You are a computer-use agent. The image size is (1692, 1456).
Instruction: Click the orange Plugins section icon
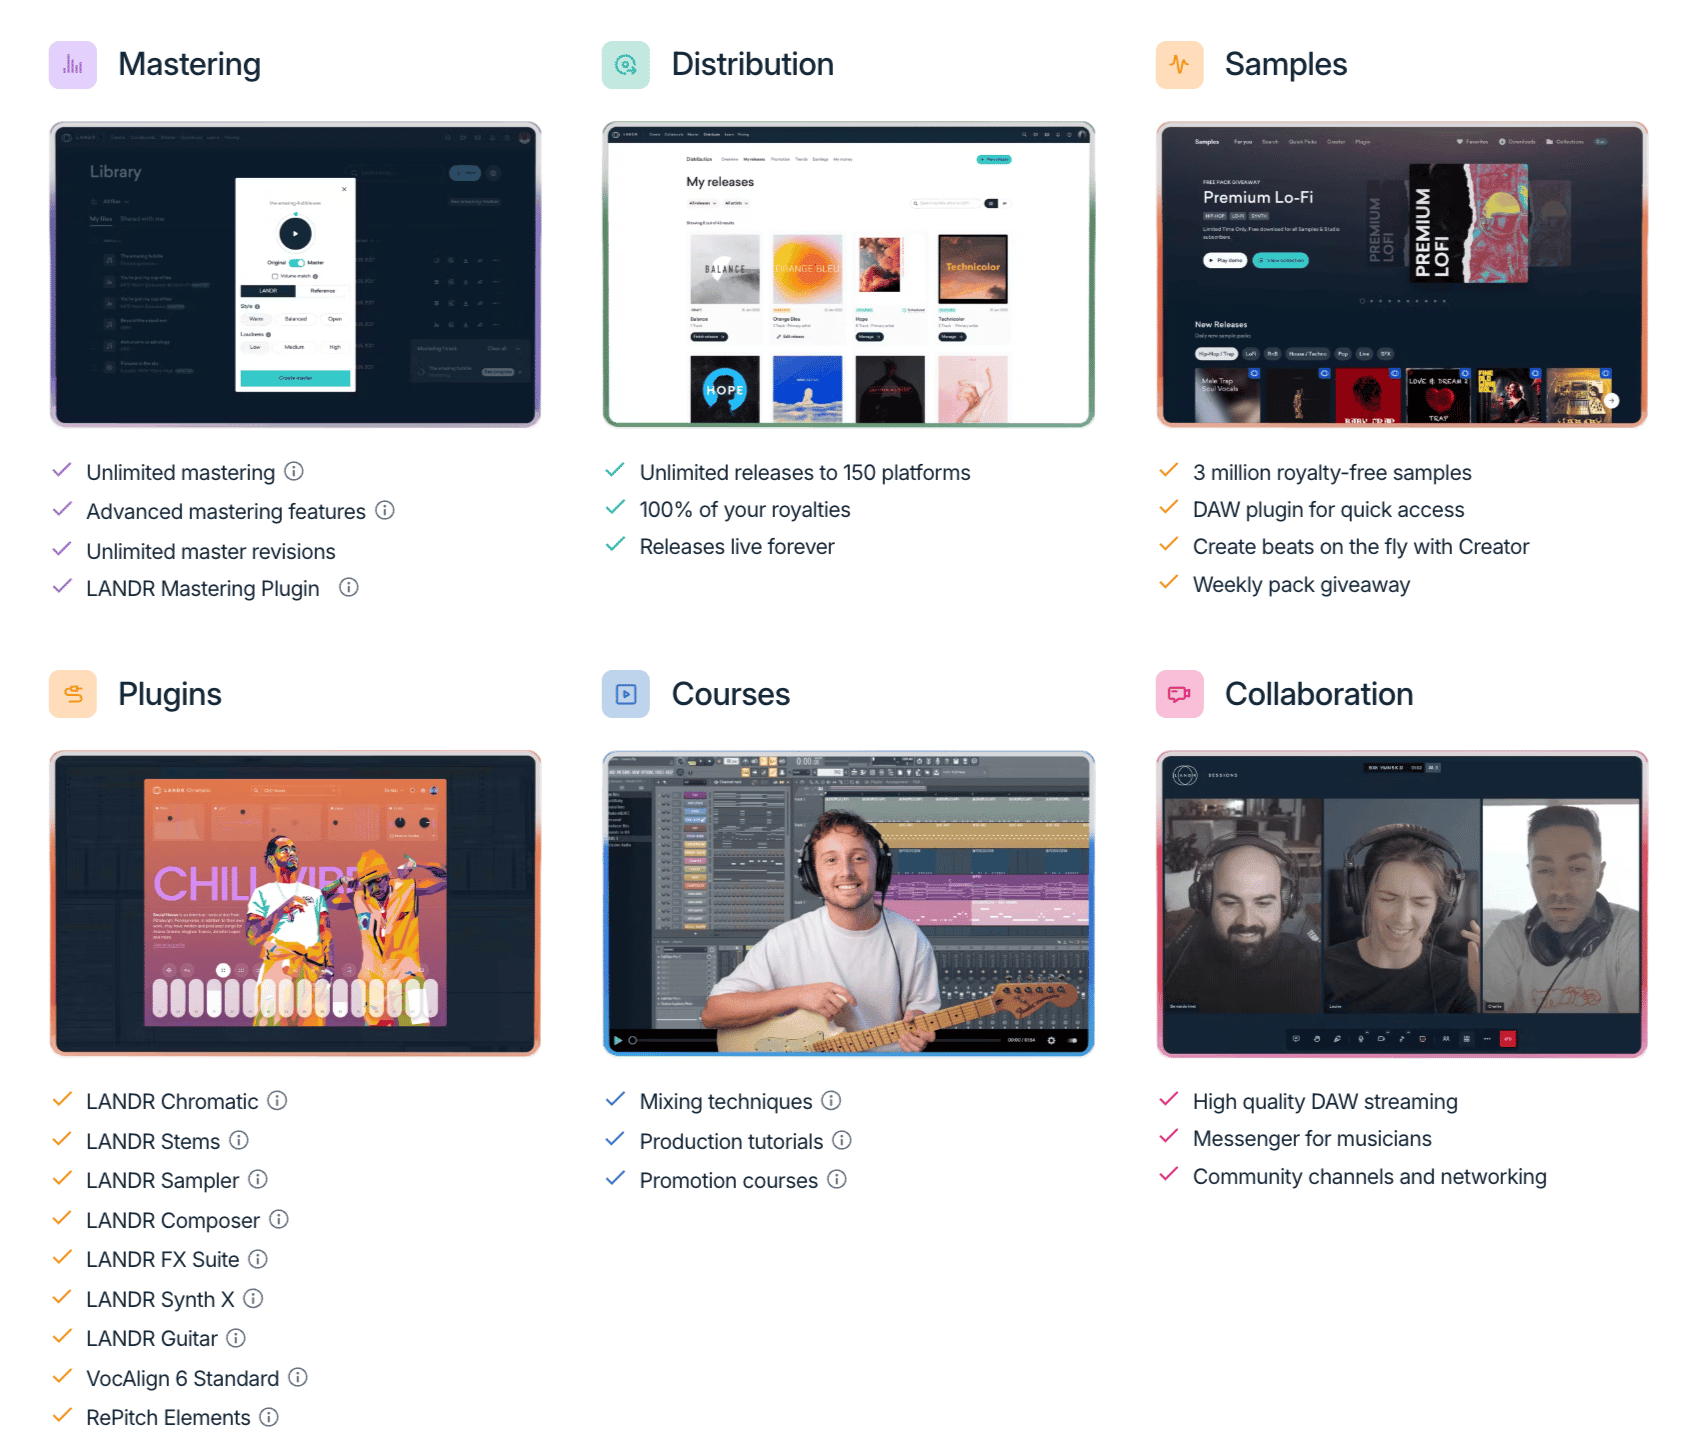(73, 694)
